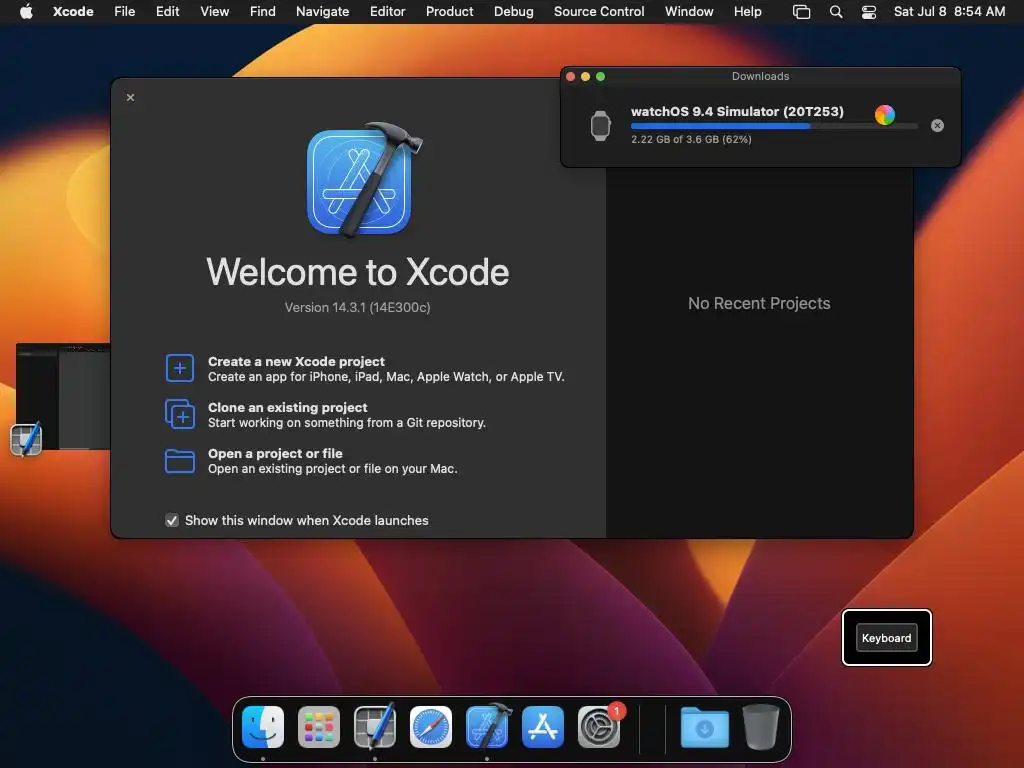1024x768 pixels.
Task: Click the Welcome to Xcode heading
Action: point(357,272)
